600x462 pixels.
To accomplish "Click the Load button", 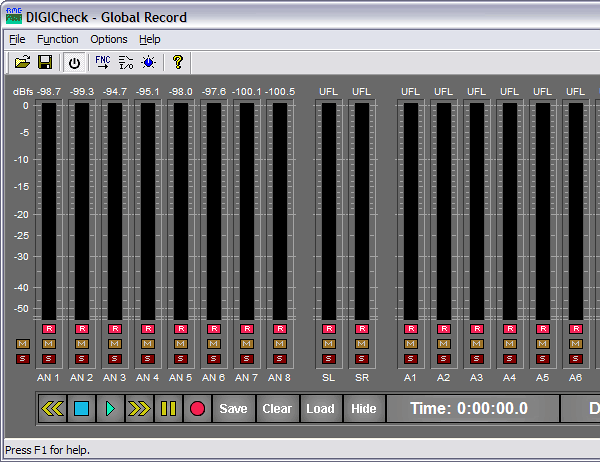I will coord(321,408).
